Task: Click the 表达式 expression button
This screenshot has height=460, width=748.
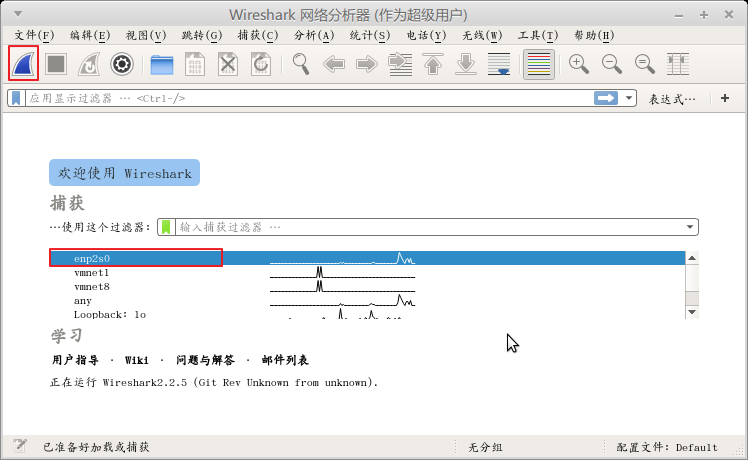Action: [x=672, y=99]
